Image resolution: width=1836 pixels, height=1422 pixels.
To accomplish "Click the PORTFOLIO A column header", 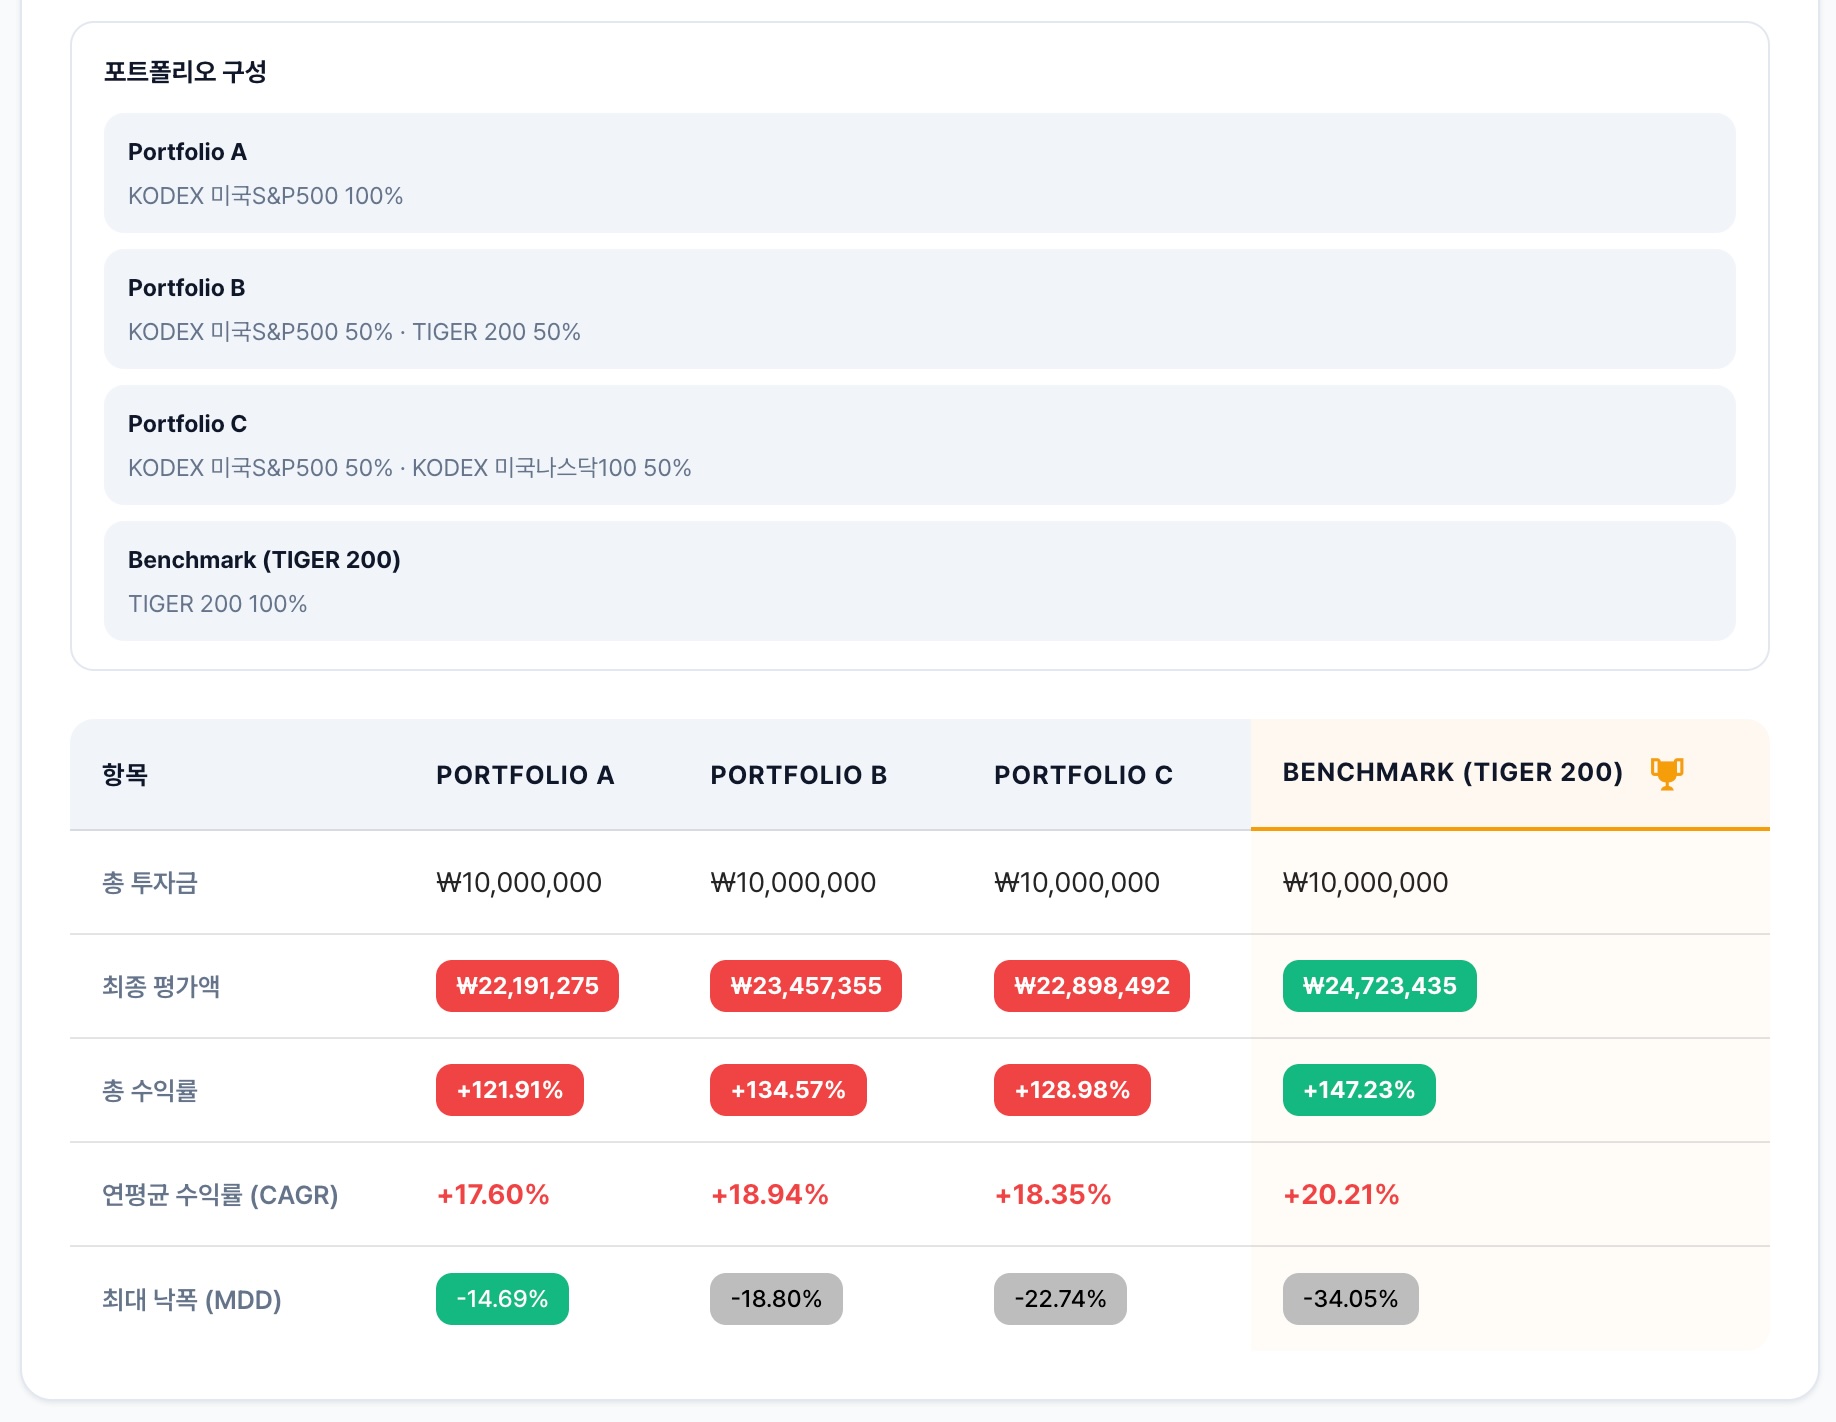I will pos(525,775).
